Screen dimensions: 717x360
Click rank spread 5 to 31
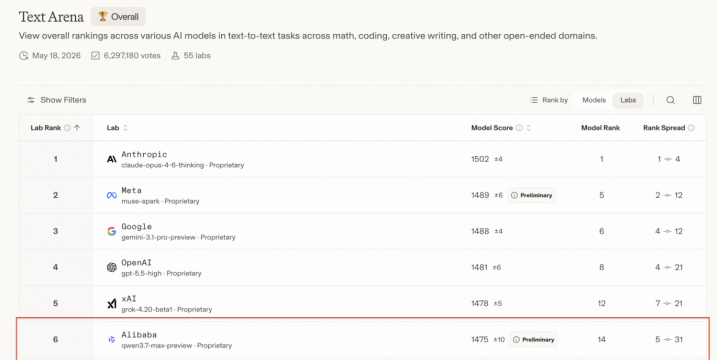tap(669, 339)
